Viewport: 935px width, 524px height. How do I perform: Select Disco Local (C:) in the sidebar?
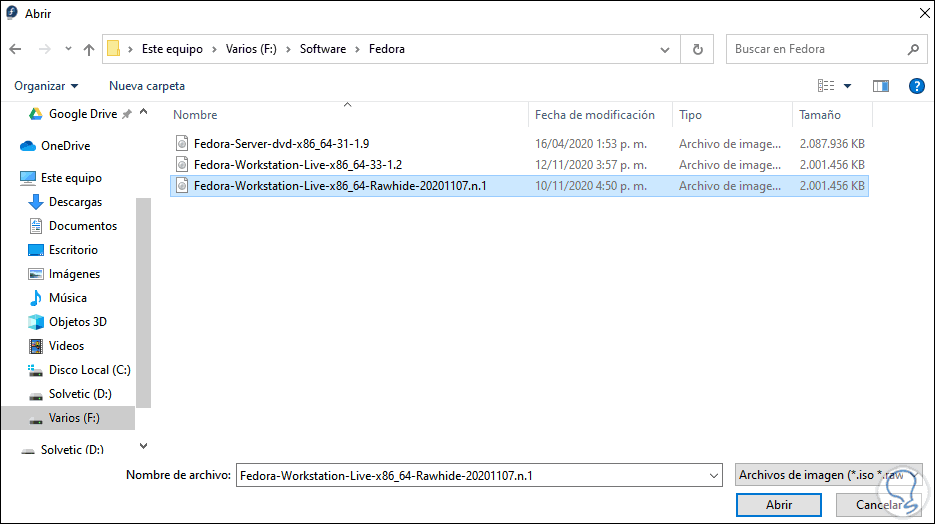click(x=89, y=370)
